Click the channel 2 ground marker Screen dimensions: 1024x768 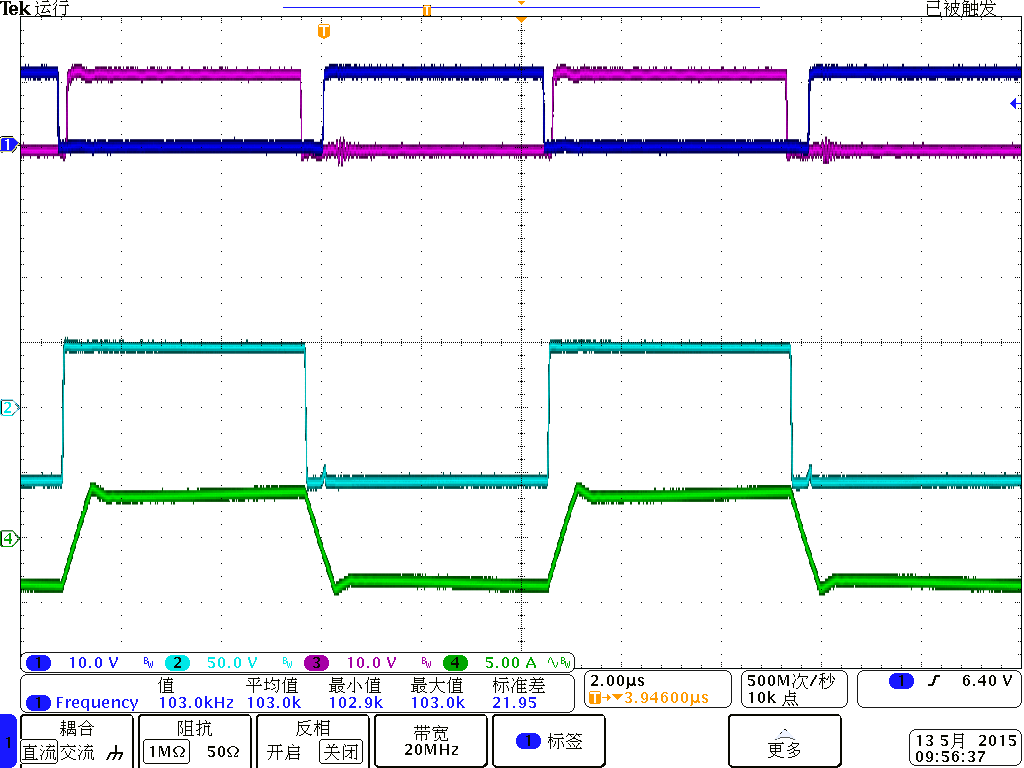9,408
